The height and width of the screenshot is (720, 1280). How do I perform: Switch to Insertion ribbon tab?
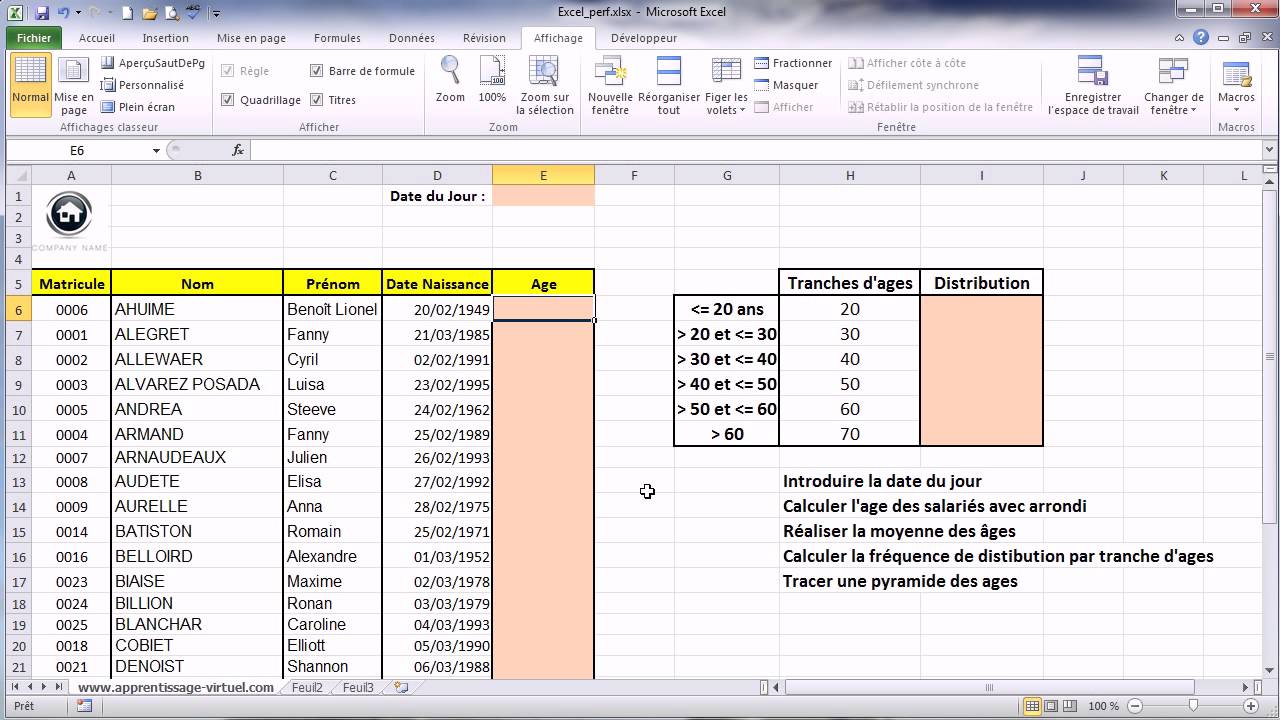[x=166, y=38]
